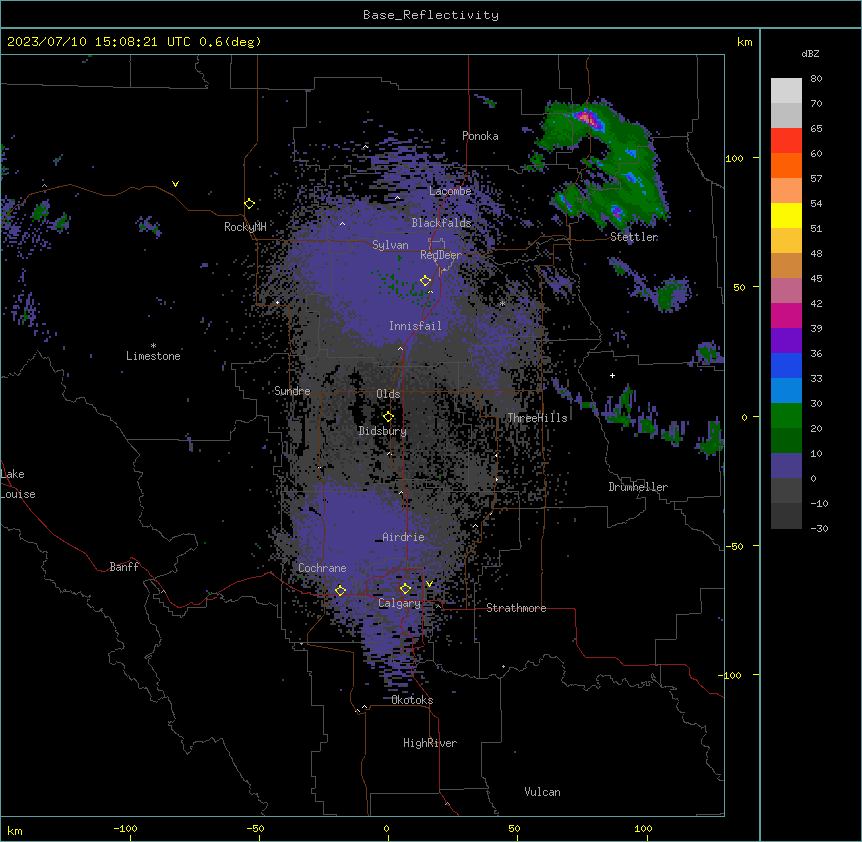This screenshot has width=862, height=842.
Task: Click the asterisk marker above Limestone label
Action: pos(153,346)
